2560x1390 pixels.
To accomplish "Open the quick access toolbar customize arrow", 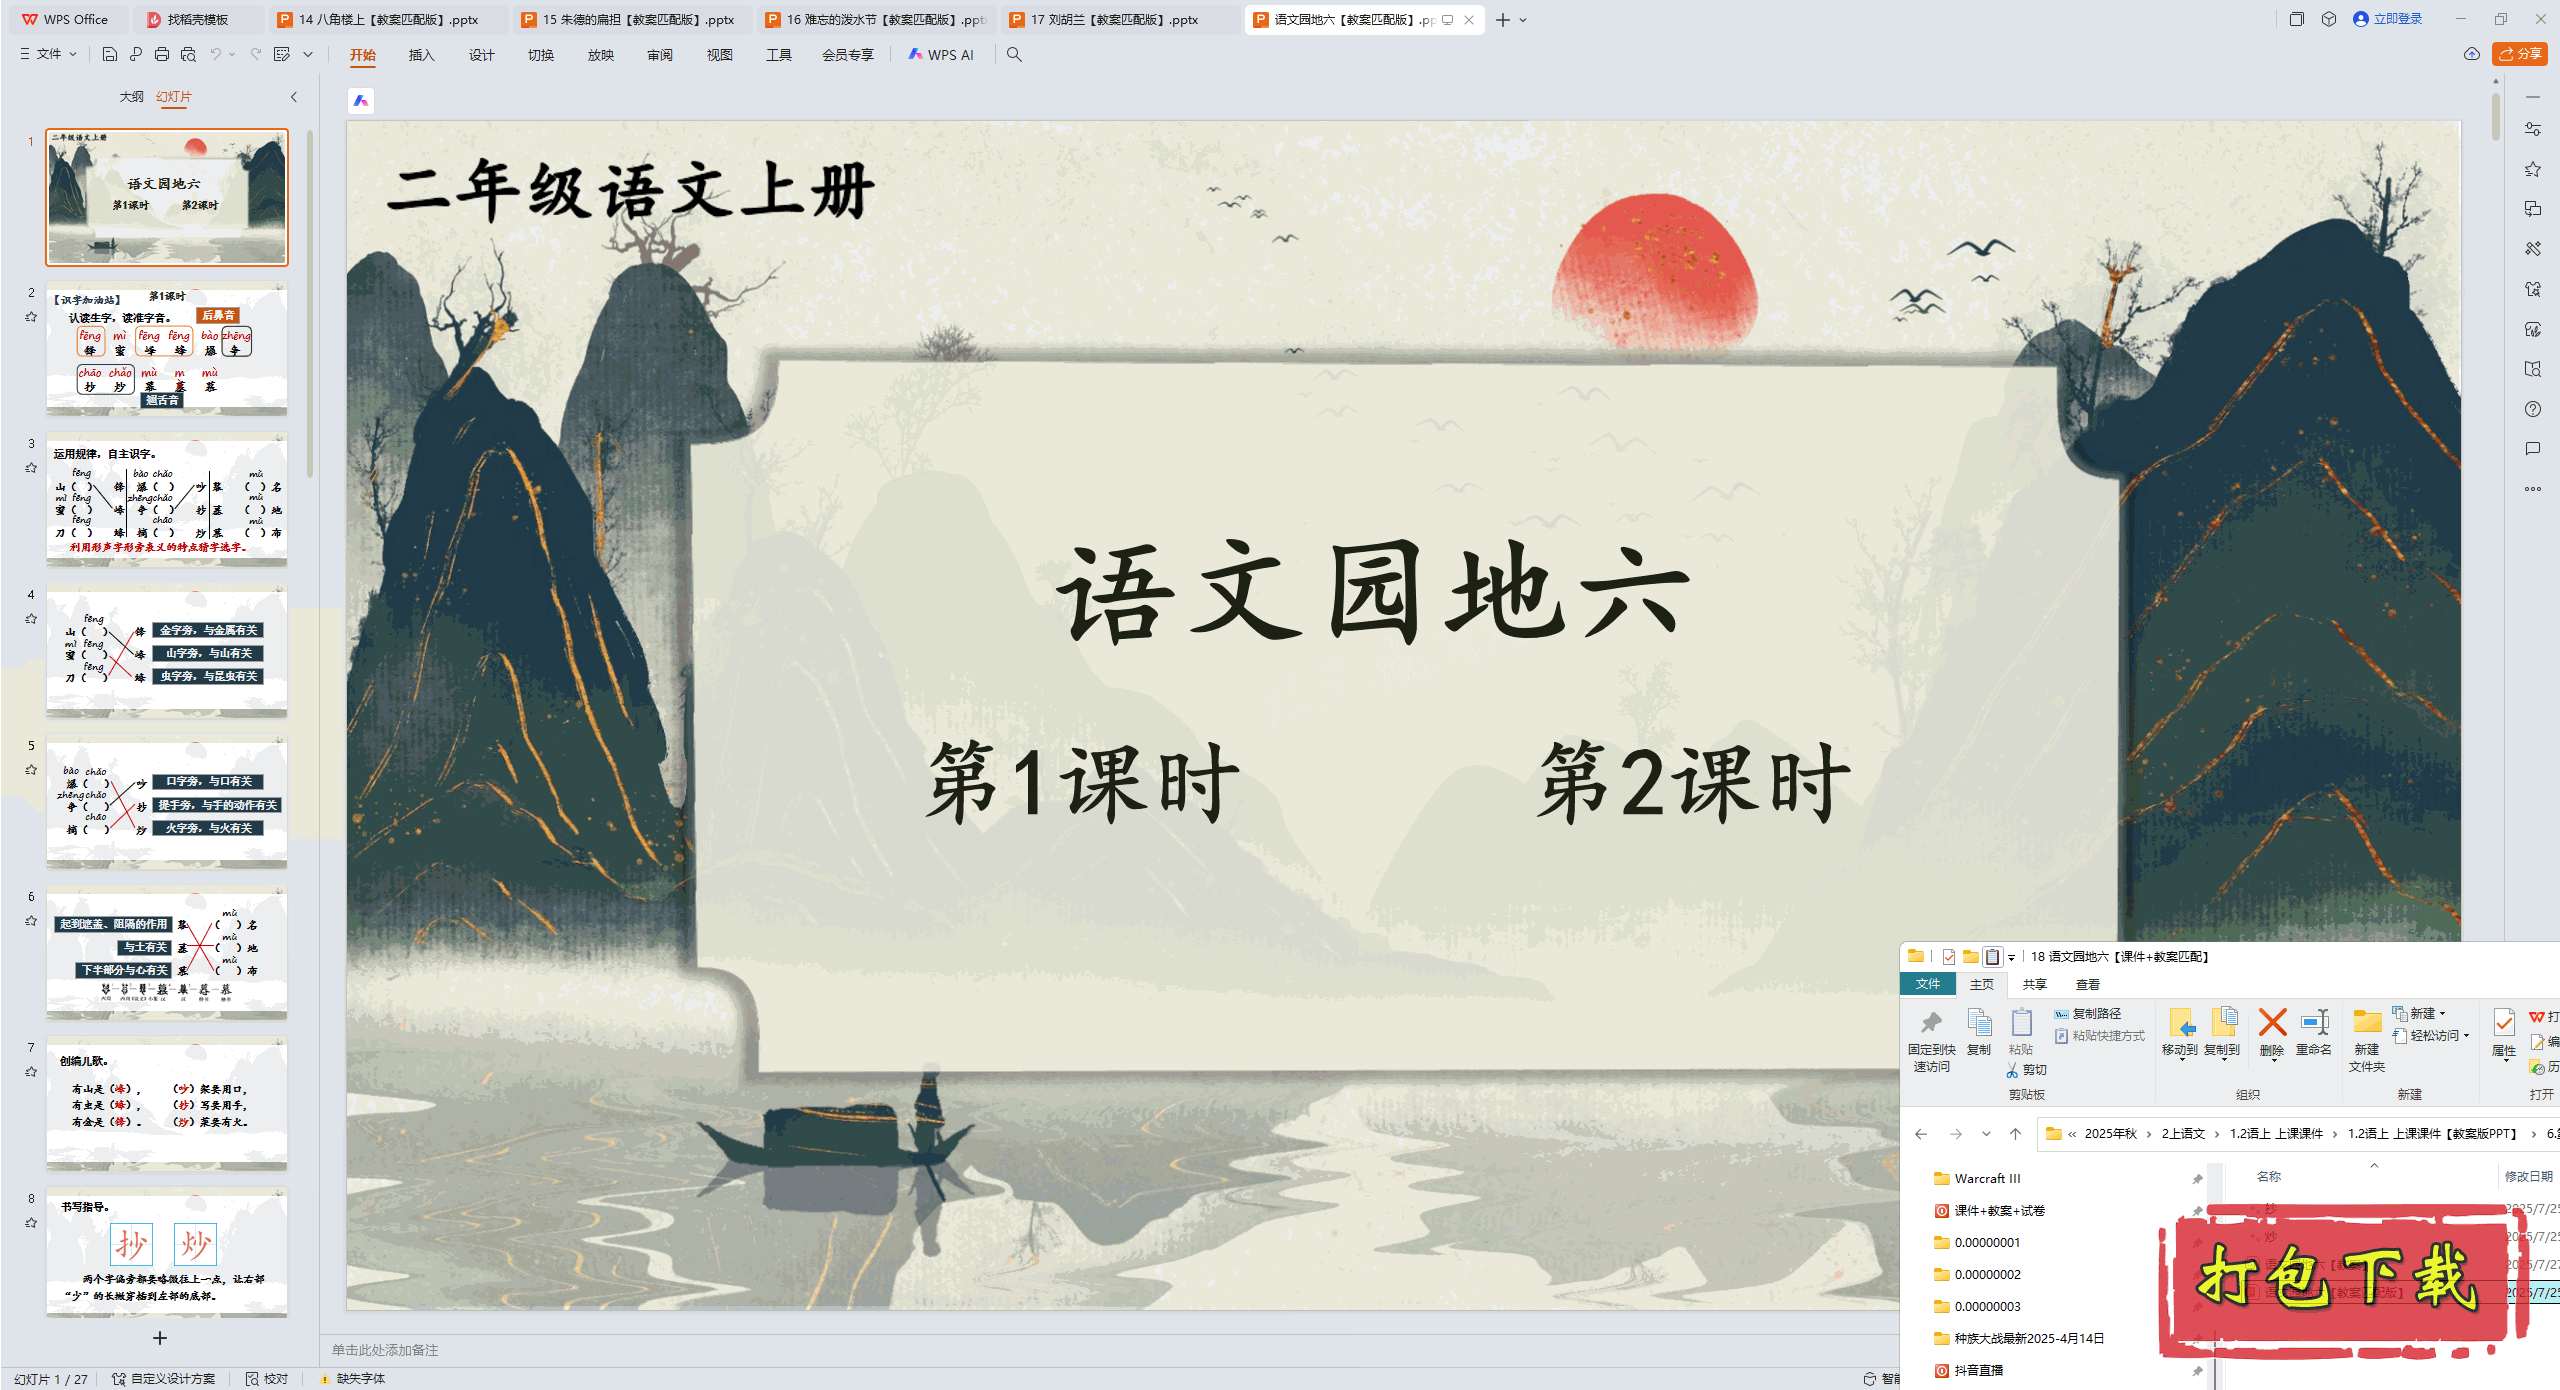I will pos(308,54).
